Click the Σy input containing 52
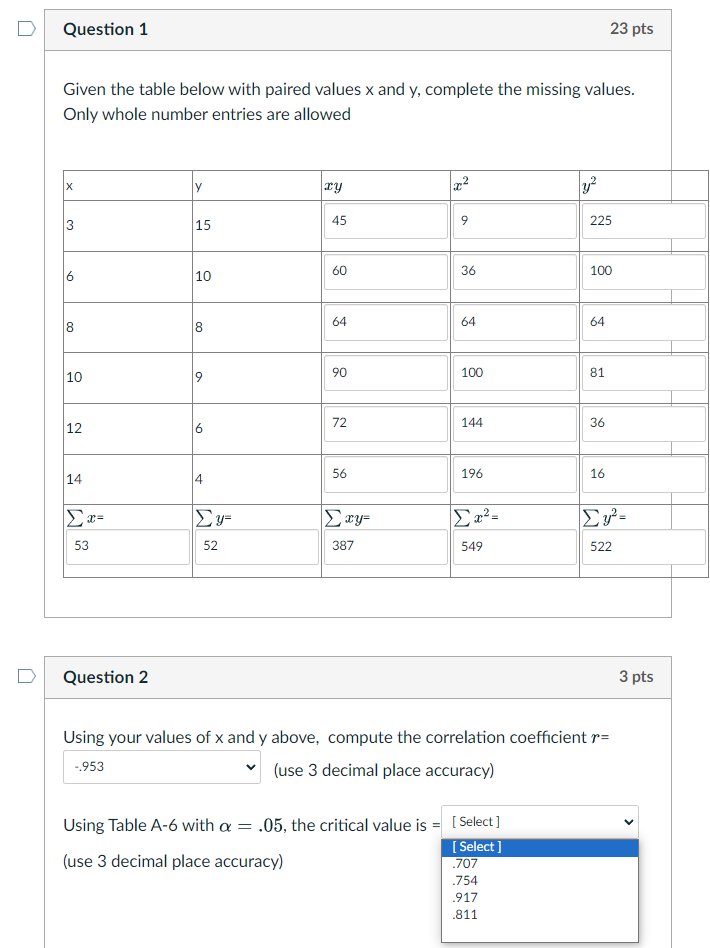The image size is (710, 948). click(256, 547)
